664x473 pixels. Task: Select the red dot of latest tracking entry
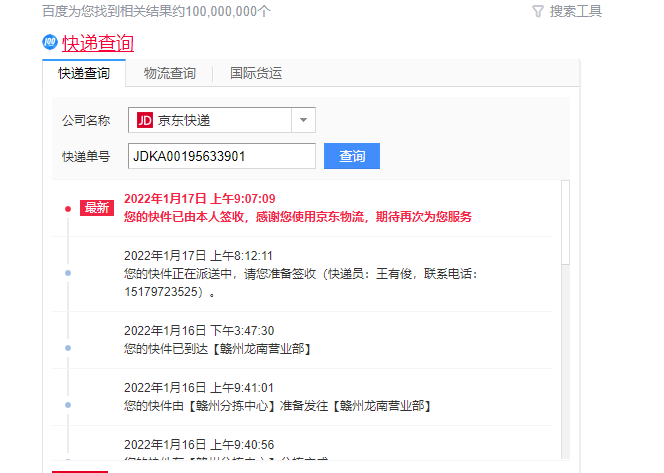[x=68, y=209]
